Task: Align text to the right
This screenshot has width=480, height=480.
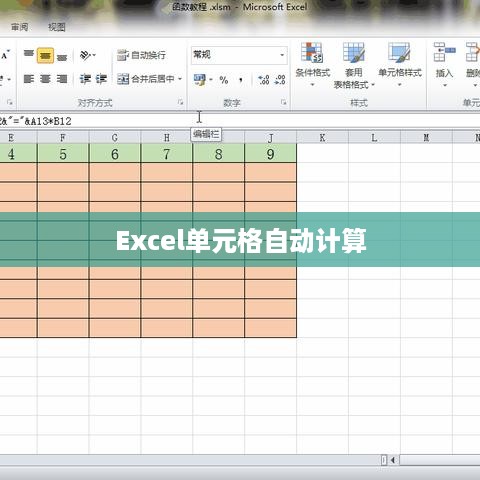Action: click(62, 79)
